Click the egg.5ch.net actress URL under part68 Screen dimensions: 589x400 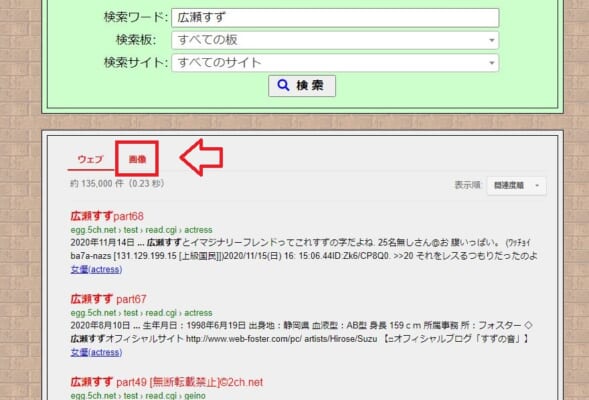(x=141, y=230)
